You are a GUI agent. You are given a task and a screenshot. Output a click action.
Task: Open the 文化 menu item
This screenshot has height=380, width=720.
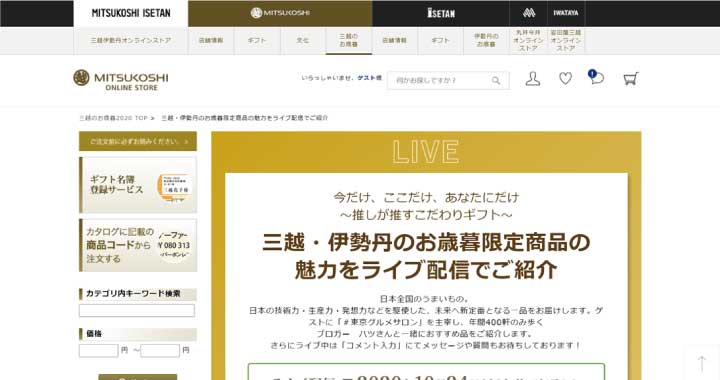click(303, 40)
